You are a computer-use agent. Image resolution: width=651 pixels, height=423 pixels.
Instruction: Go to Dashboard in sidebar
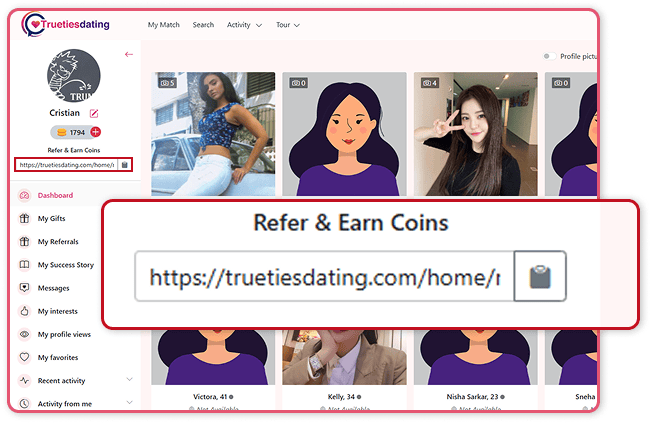coord(55,195)
